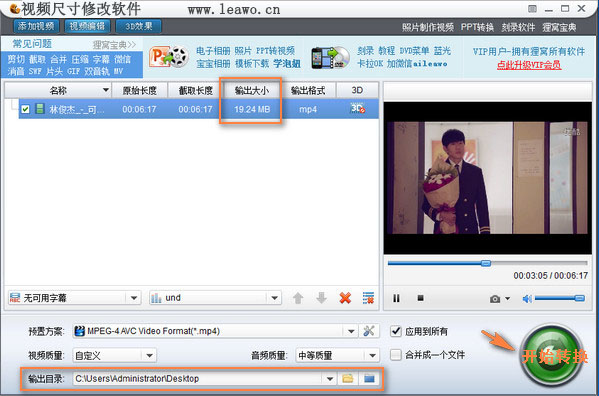Click the 开始转换 green convert button
Viewport: 599px width, 396px height.
(552, 356)
